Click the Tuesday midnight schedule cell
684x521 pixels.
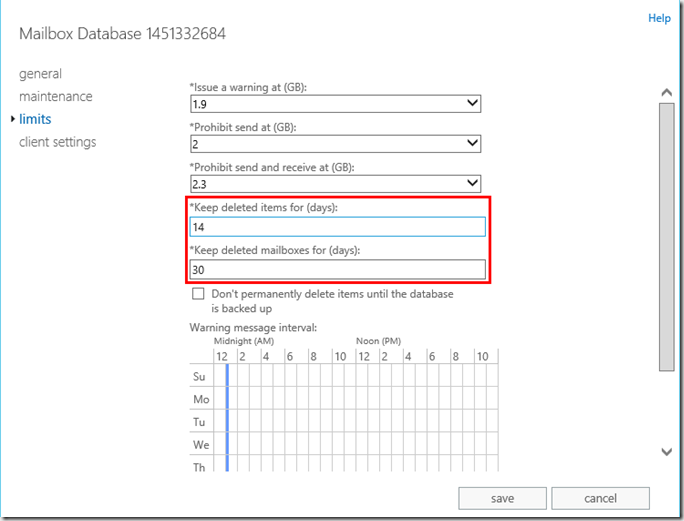coord(221,422)
